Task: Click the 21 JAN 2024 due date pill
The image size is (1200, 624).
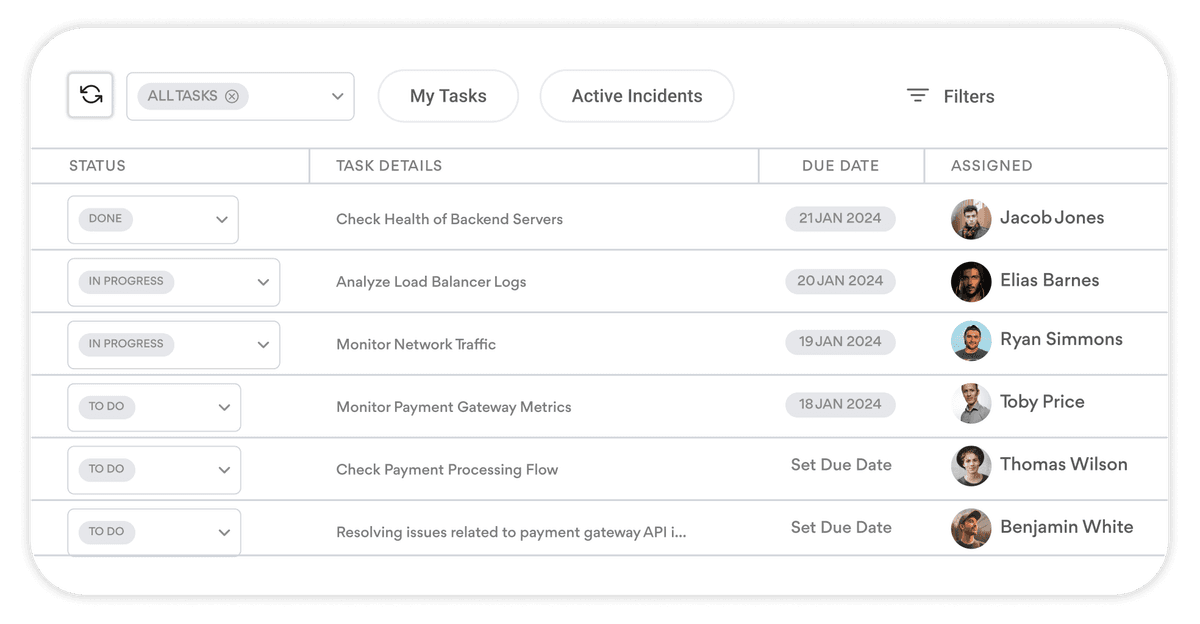Action: coord(840,218)
